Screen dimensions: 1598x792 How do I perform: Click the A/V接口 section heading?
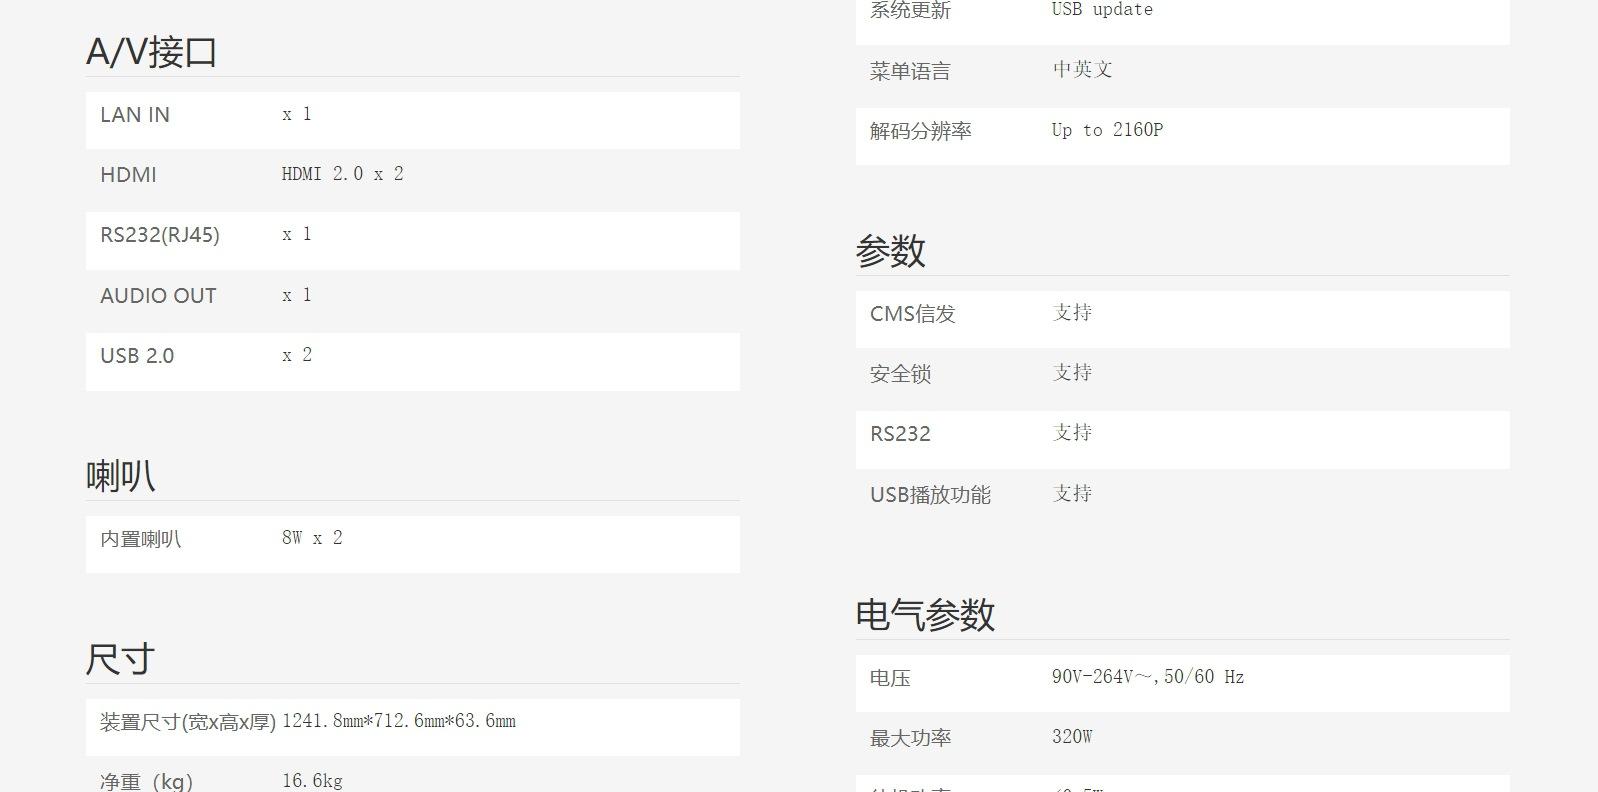151,52
